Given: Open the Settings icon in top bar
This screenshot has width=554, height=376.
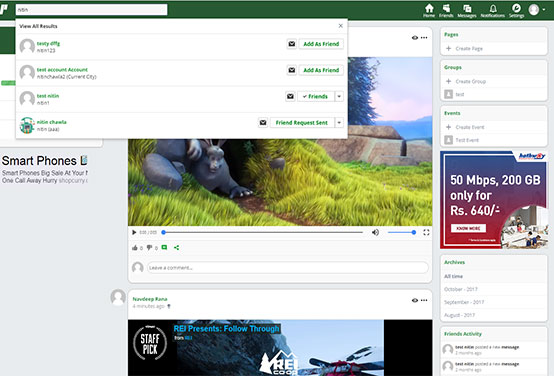Looking at the screenshot, I should tap(516, 10).
